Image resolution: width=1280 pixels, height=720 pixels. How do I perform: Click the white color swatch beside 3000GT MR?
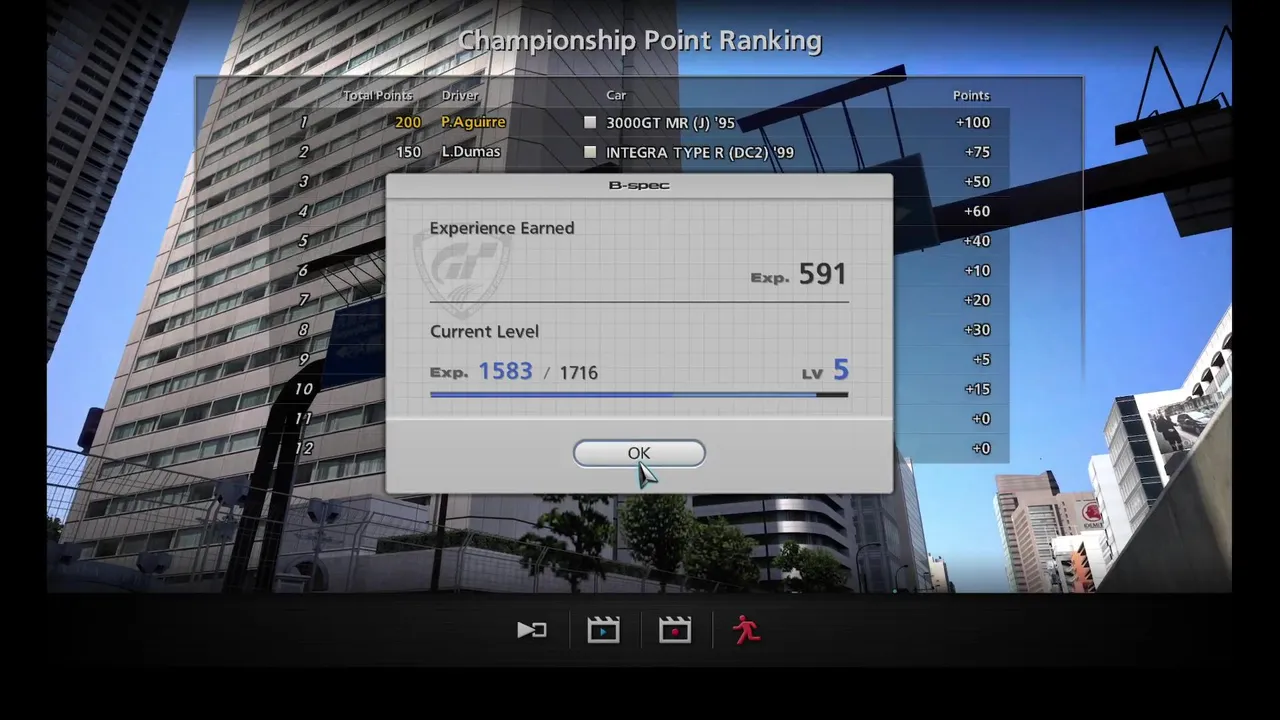tap(590, 122)
